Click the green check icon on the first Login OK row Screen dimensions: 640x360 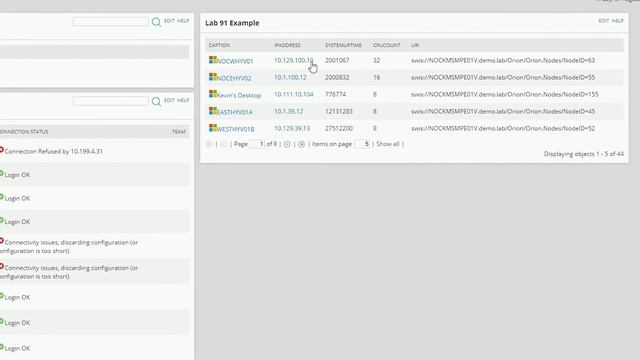[x=1, y=174]
